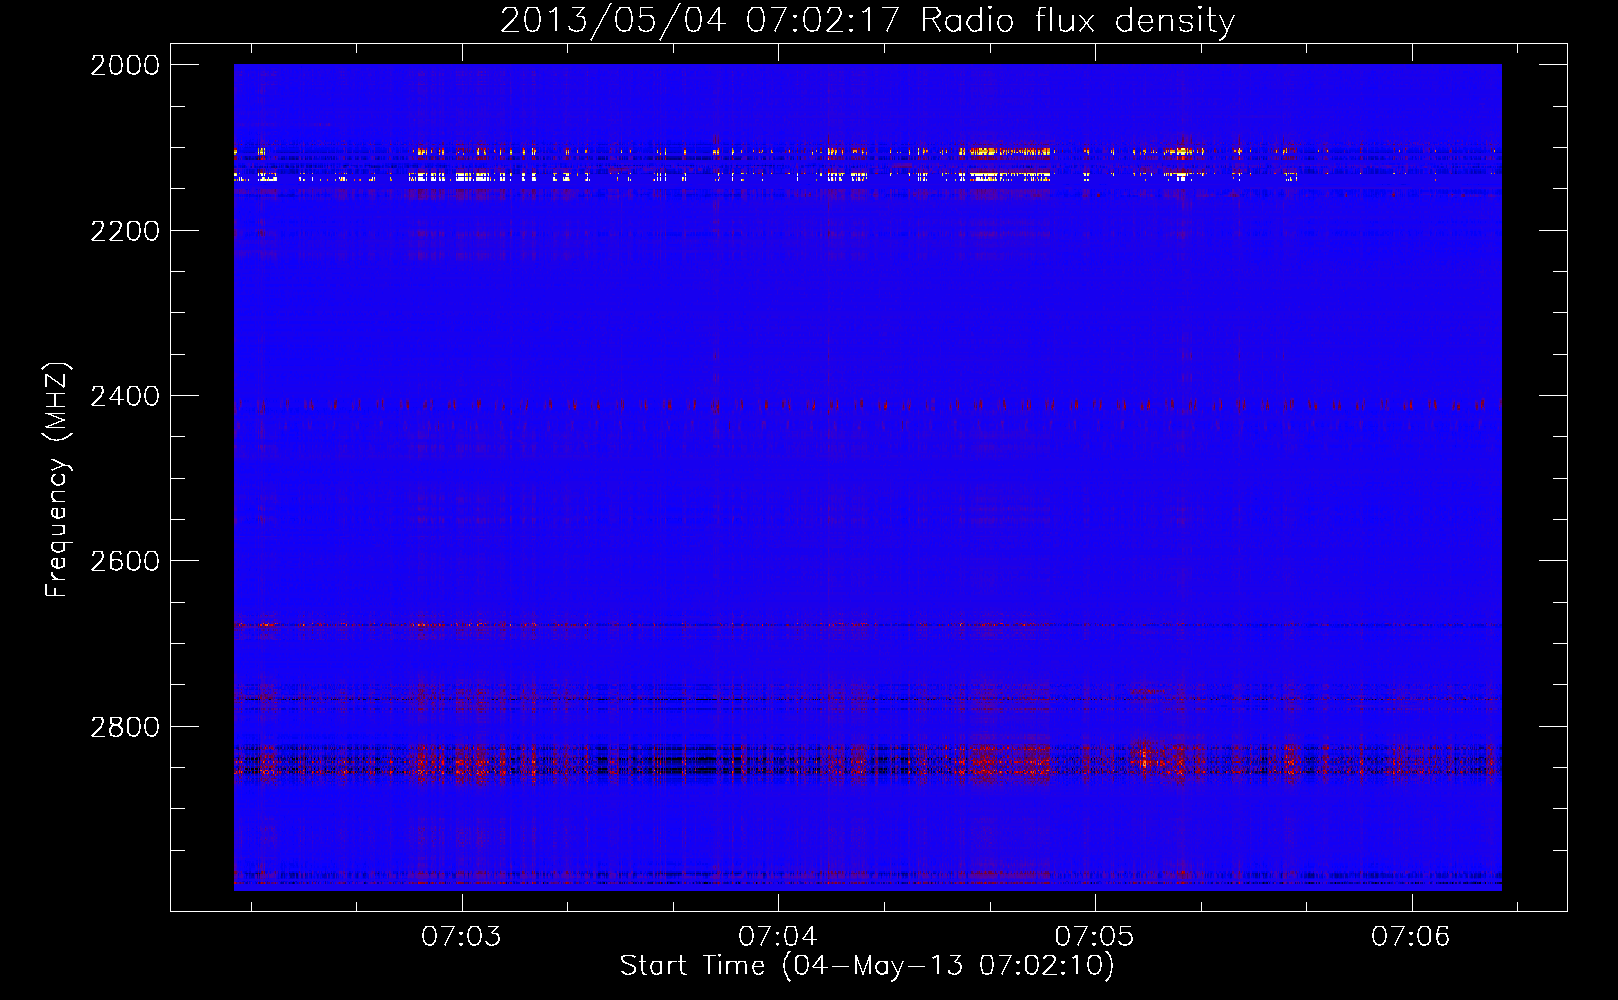
Task: Click the "07:04" time axis label
Action: coord(778,937)
